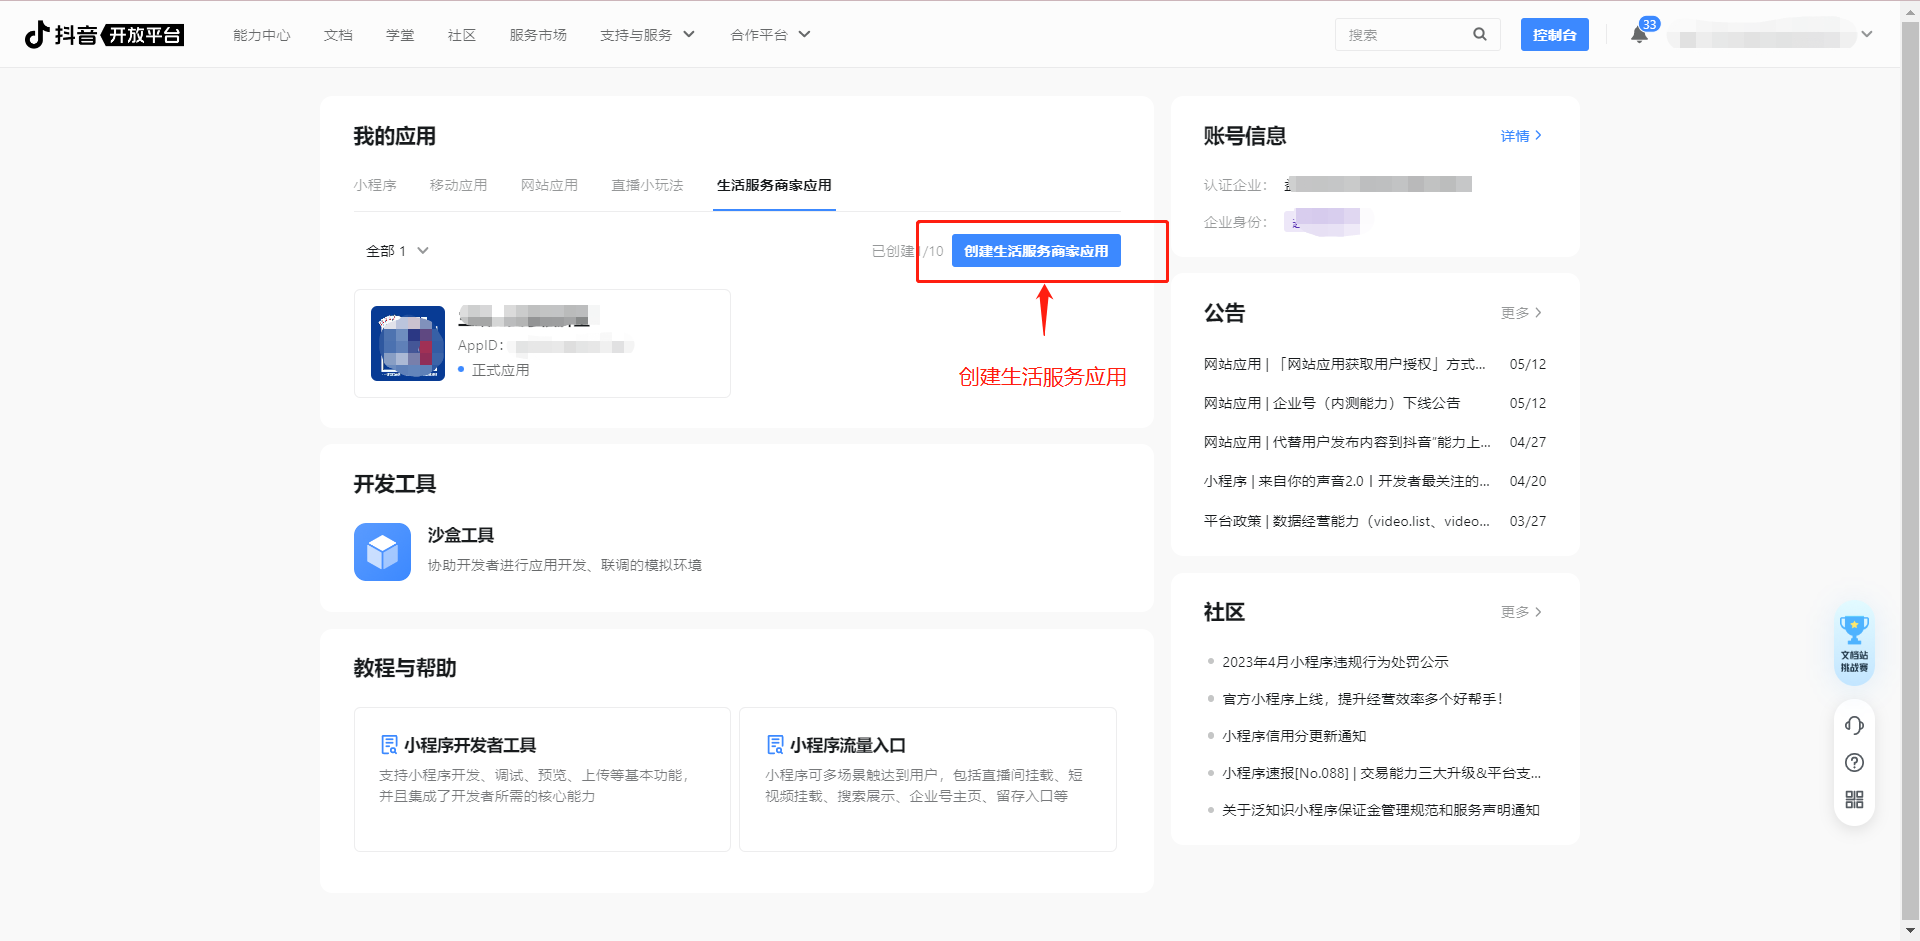Click the help question mark icon

[x=1854, y=762]
